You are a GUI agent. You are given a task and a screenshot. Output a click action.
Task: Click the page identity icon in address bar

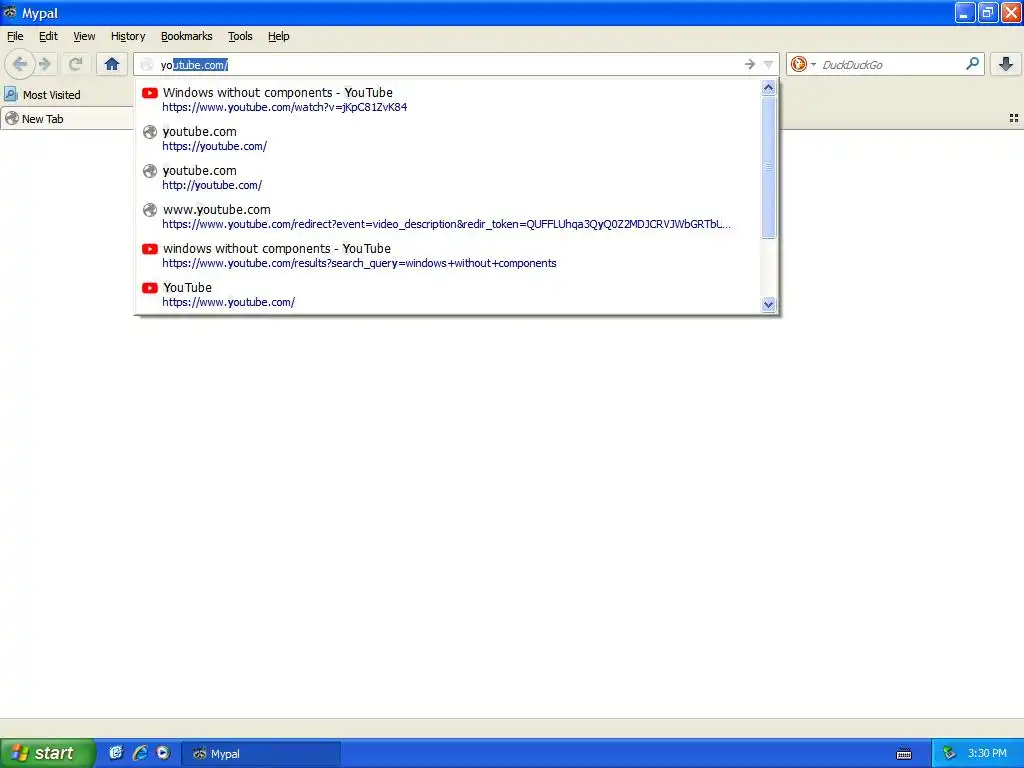[147, 65]
